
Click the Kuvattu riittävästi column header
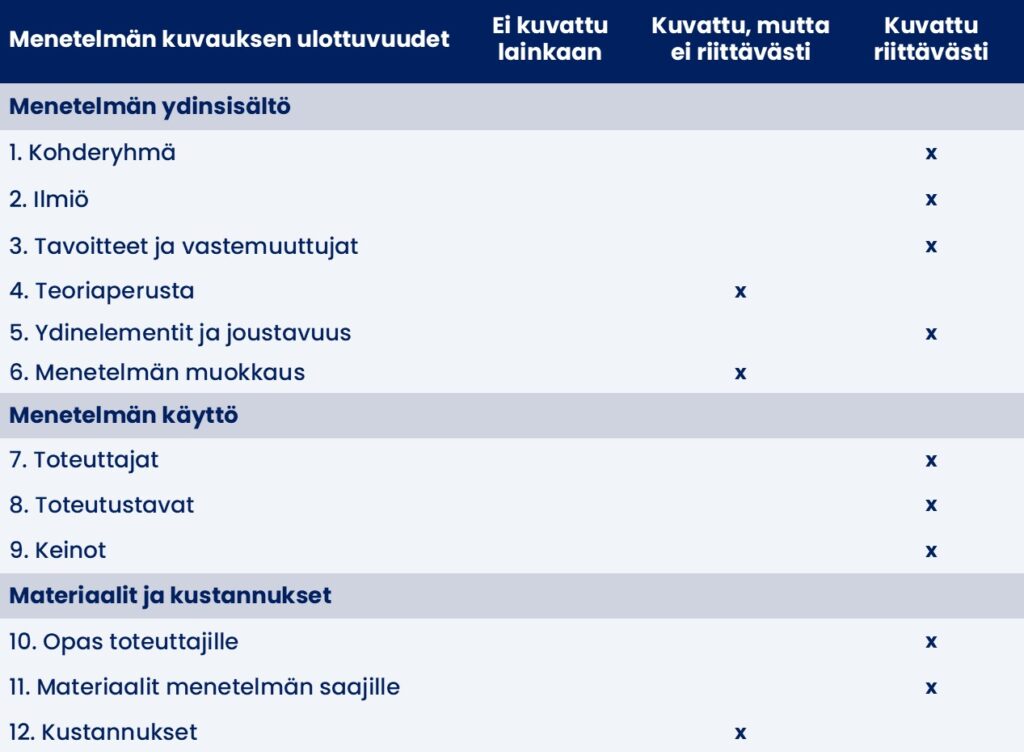931,39
